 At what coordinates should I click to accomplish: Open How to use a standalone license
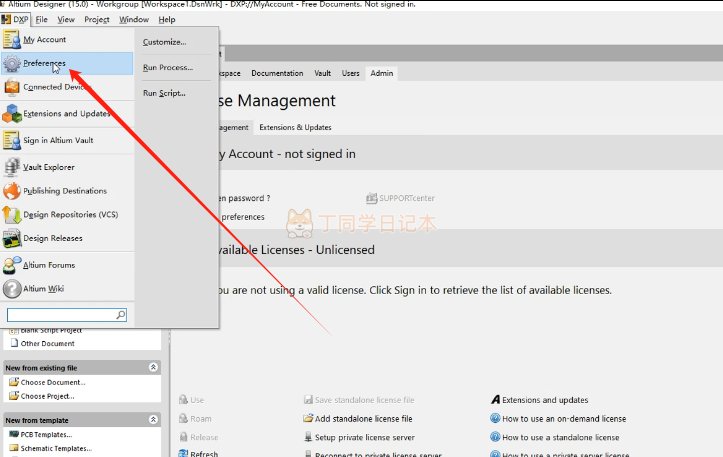click(561, 437)
